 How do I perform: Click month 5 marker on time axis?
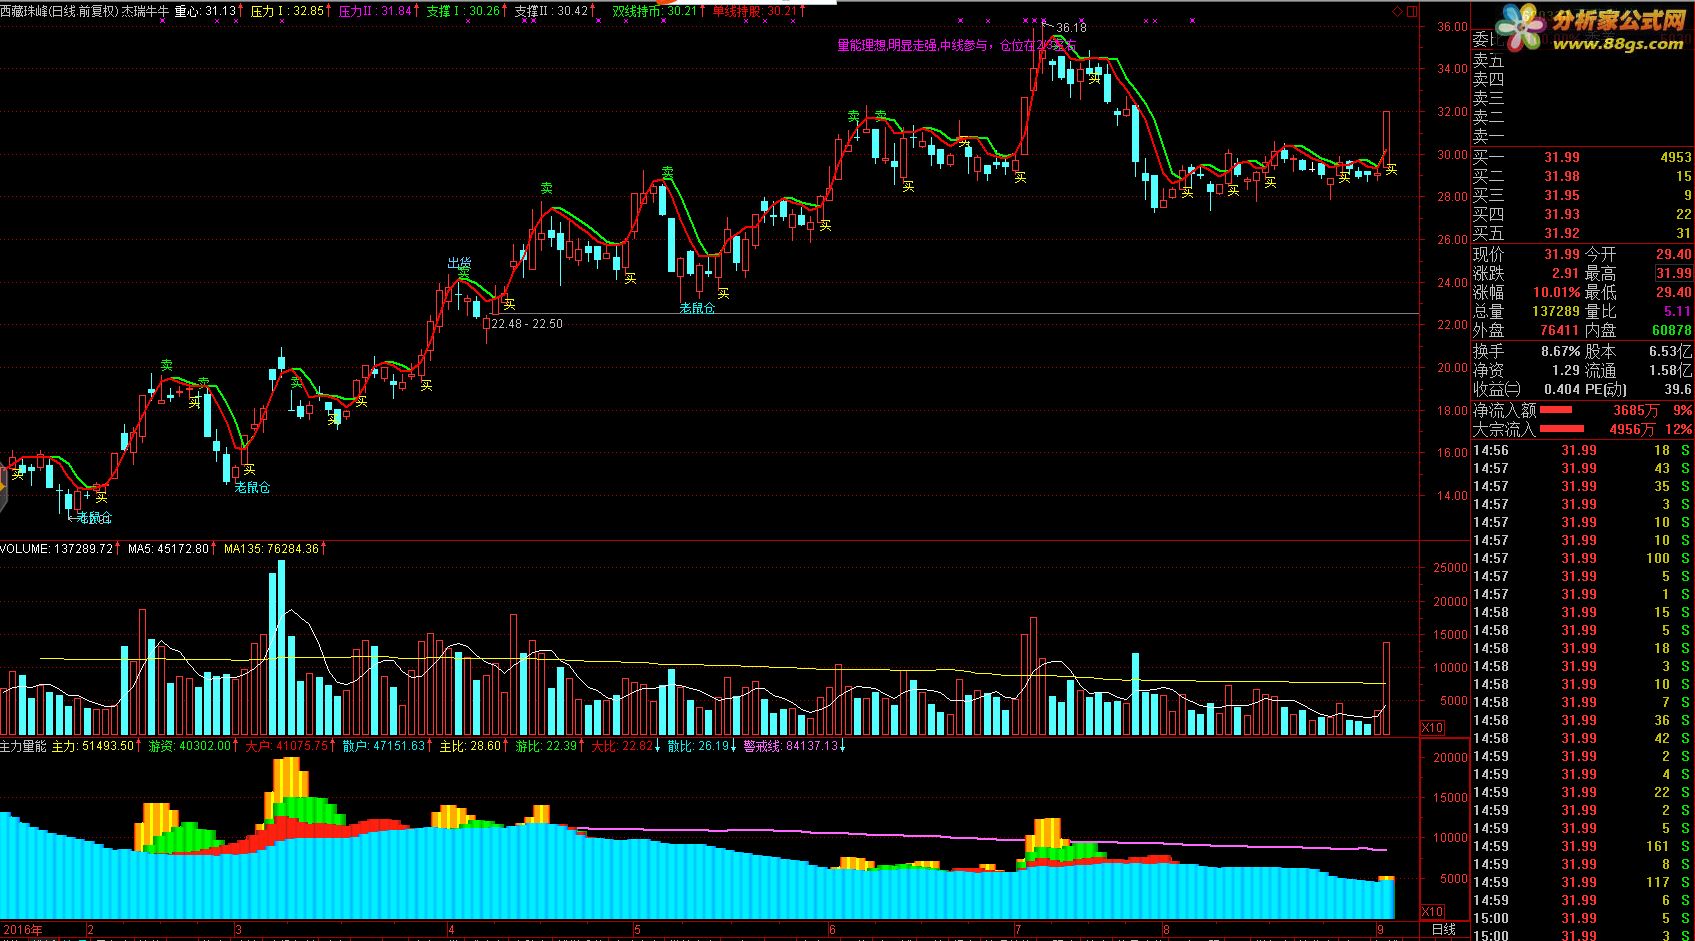coord(637,930)
